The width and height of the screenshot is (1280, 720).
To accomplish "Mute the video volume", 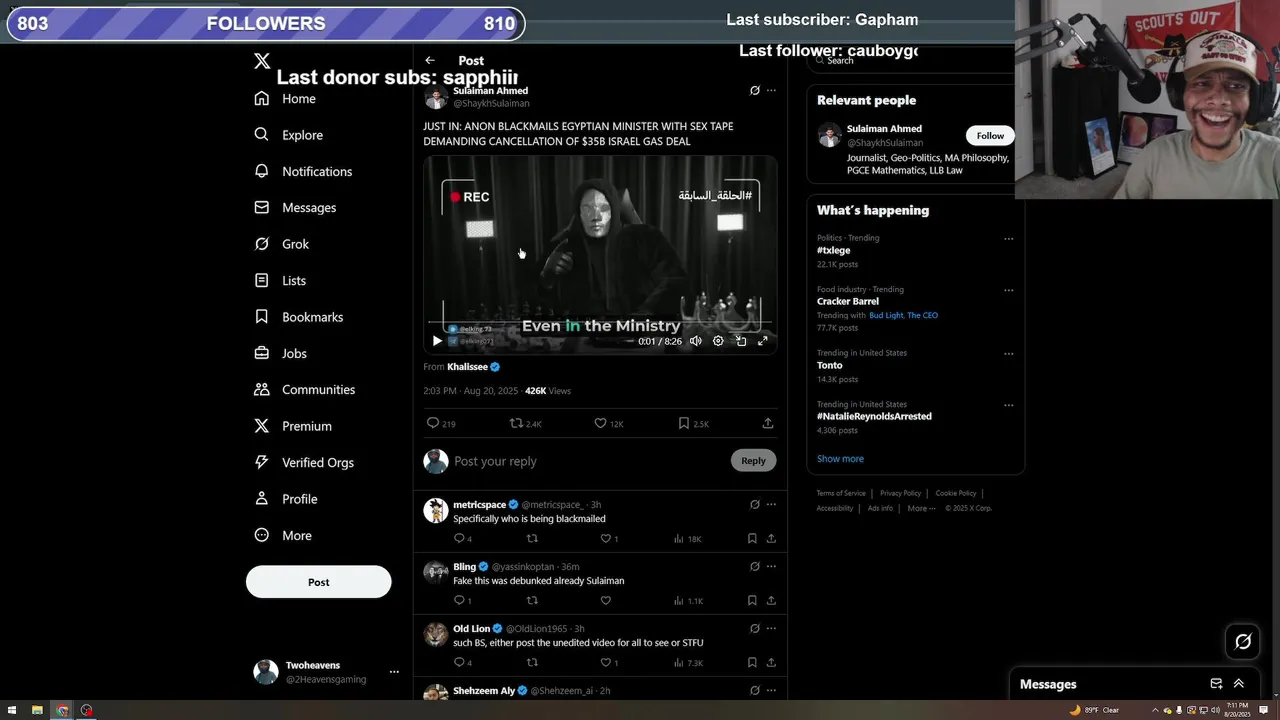I will (696, 341).
